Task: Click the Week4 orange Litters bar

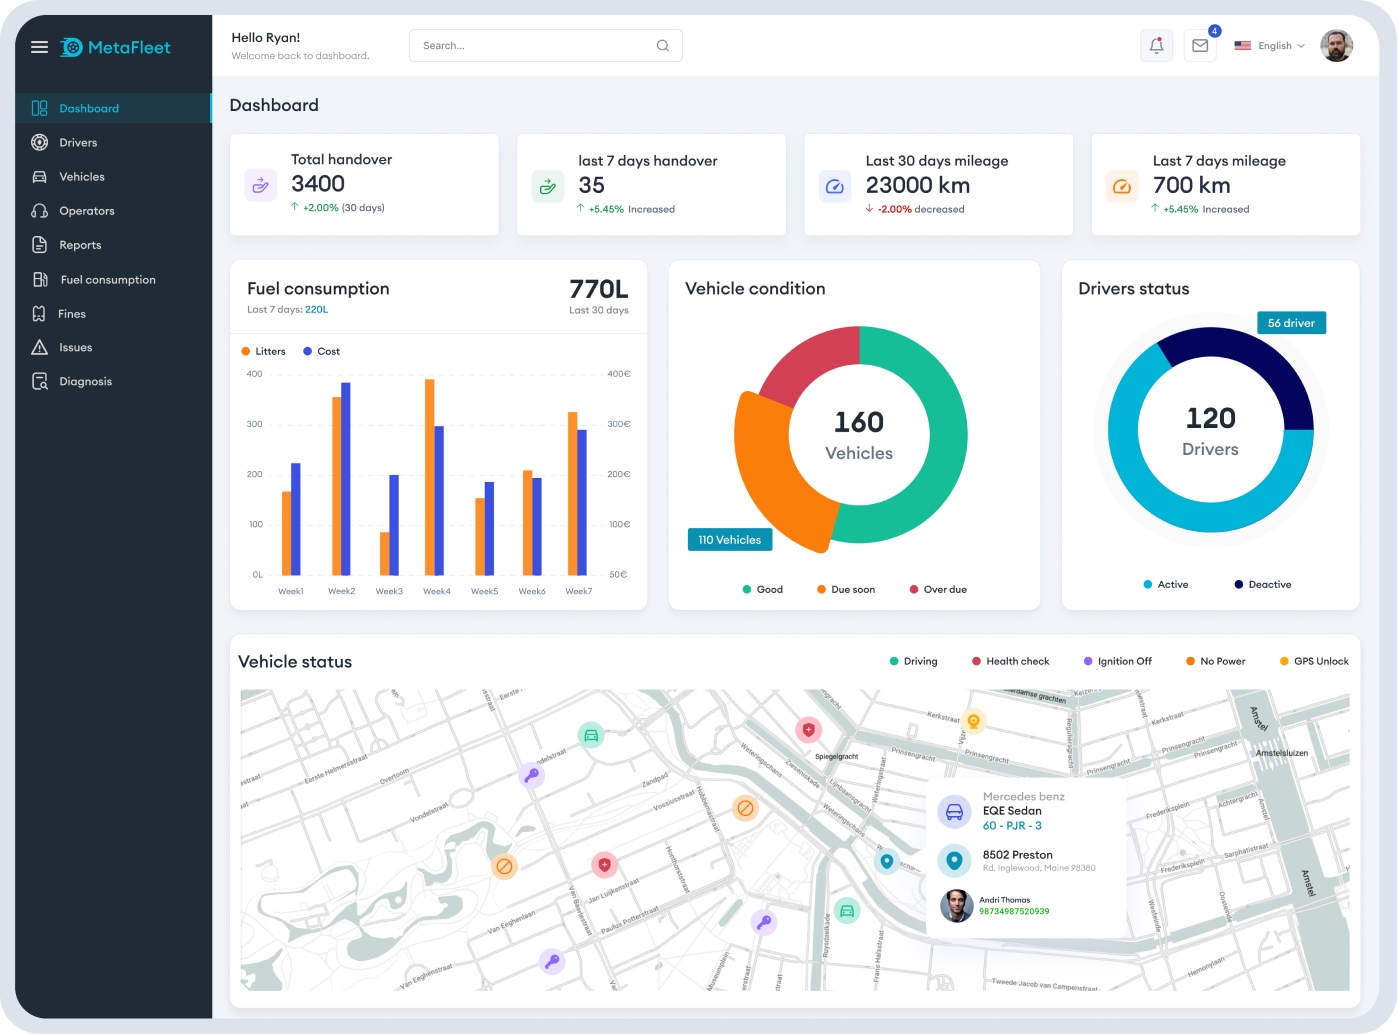Action: coord(430,477)
